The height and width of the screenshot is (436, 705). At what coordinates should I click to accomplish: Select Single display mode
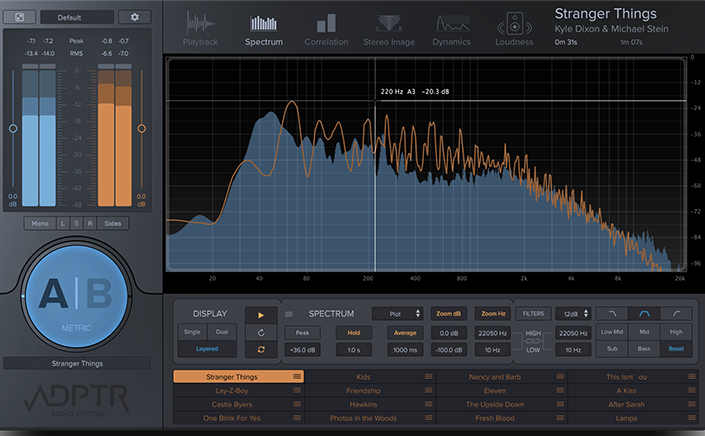tap(192, 332)
